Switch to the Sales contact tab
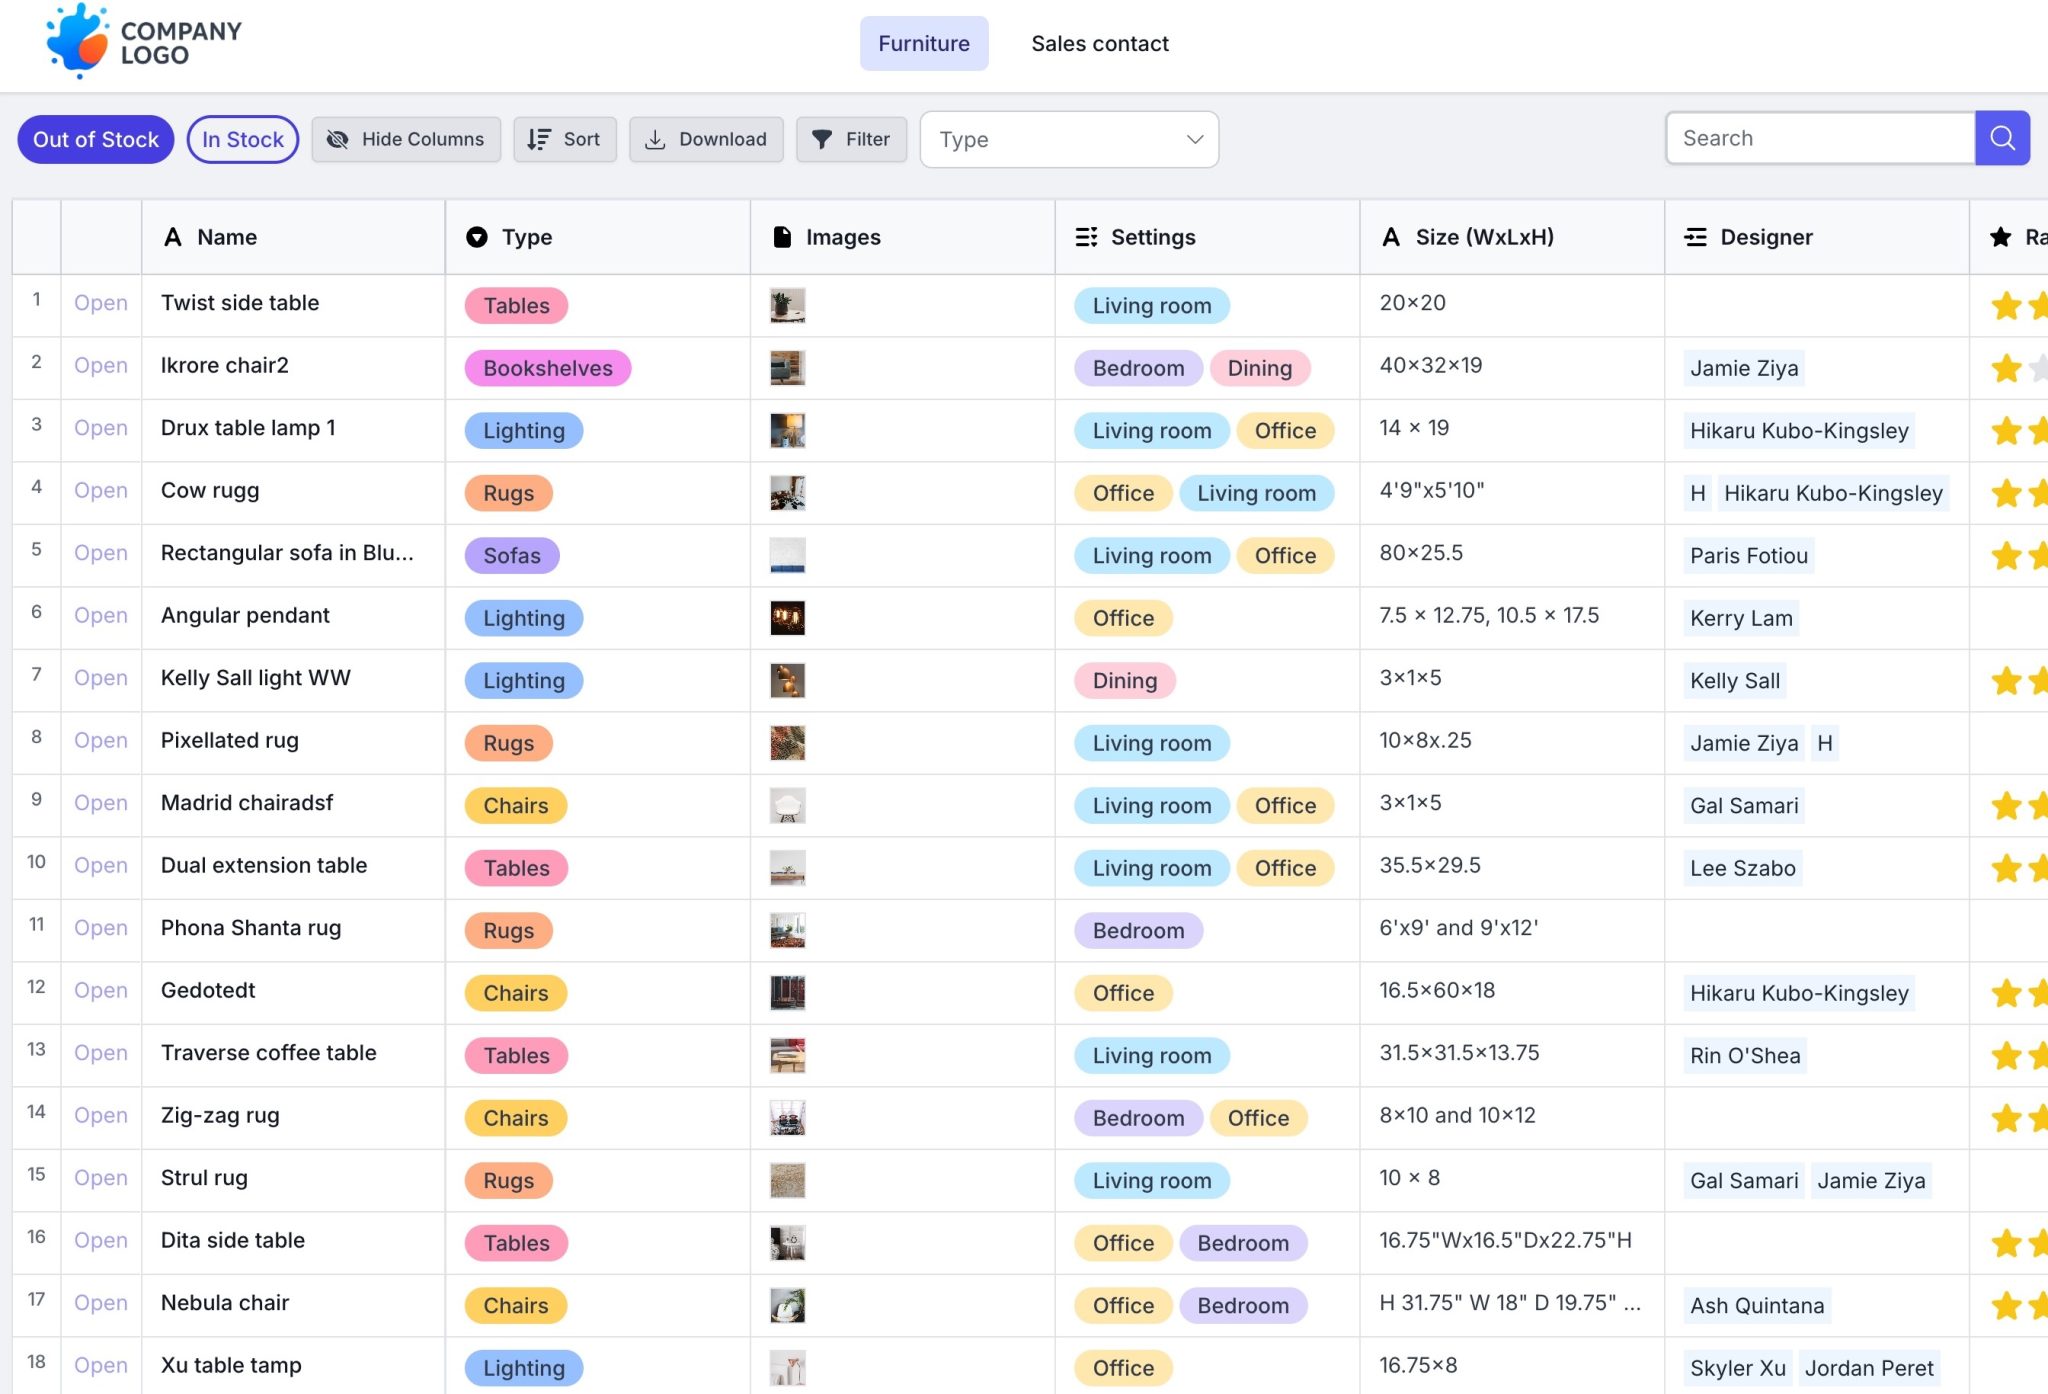Viewport: 2048px width, 1394px height. pos(1100,43)
